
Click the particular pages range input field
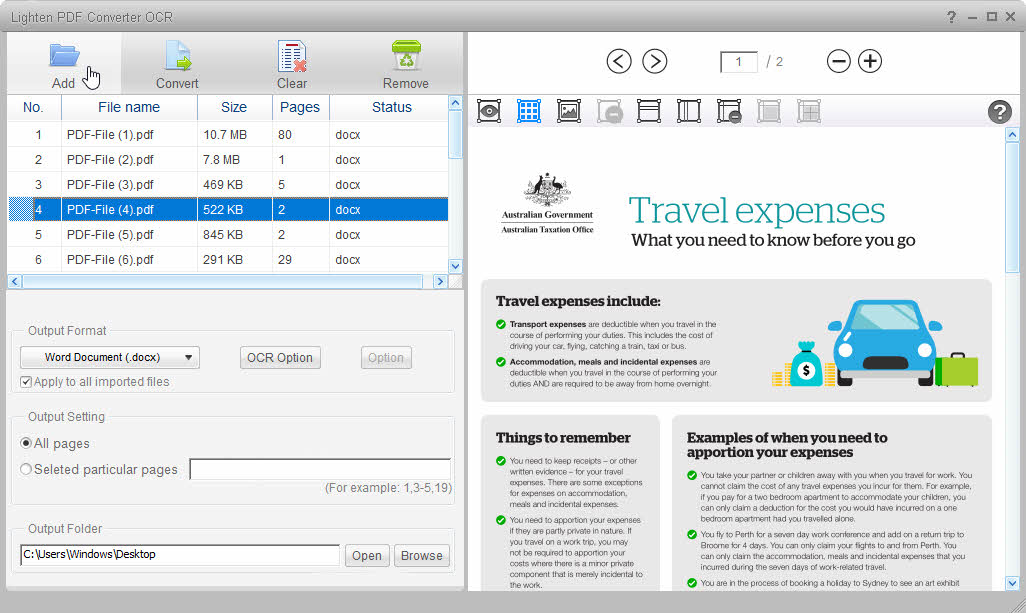(x=320, y=469)
